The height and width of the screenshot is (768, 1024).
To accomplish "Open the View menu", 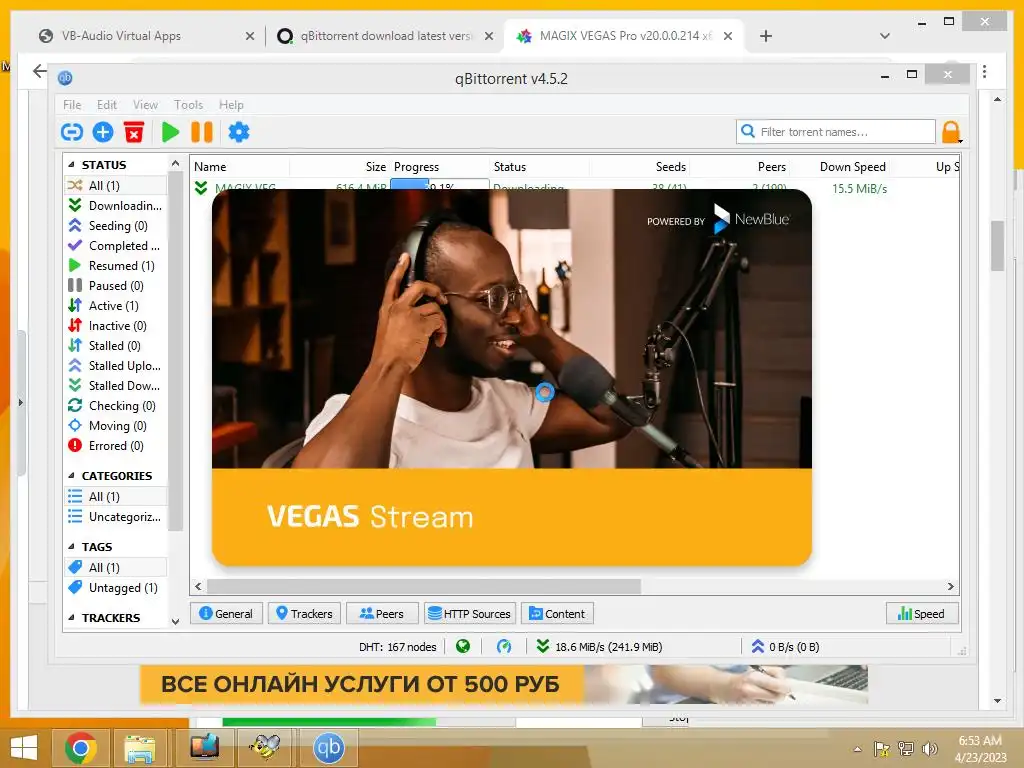I will click(x=145, y=104).
